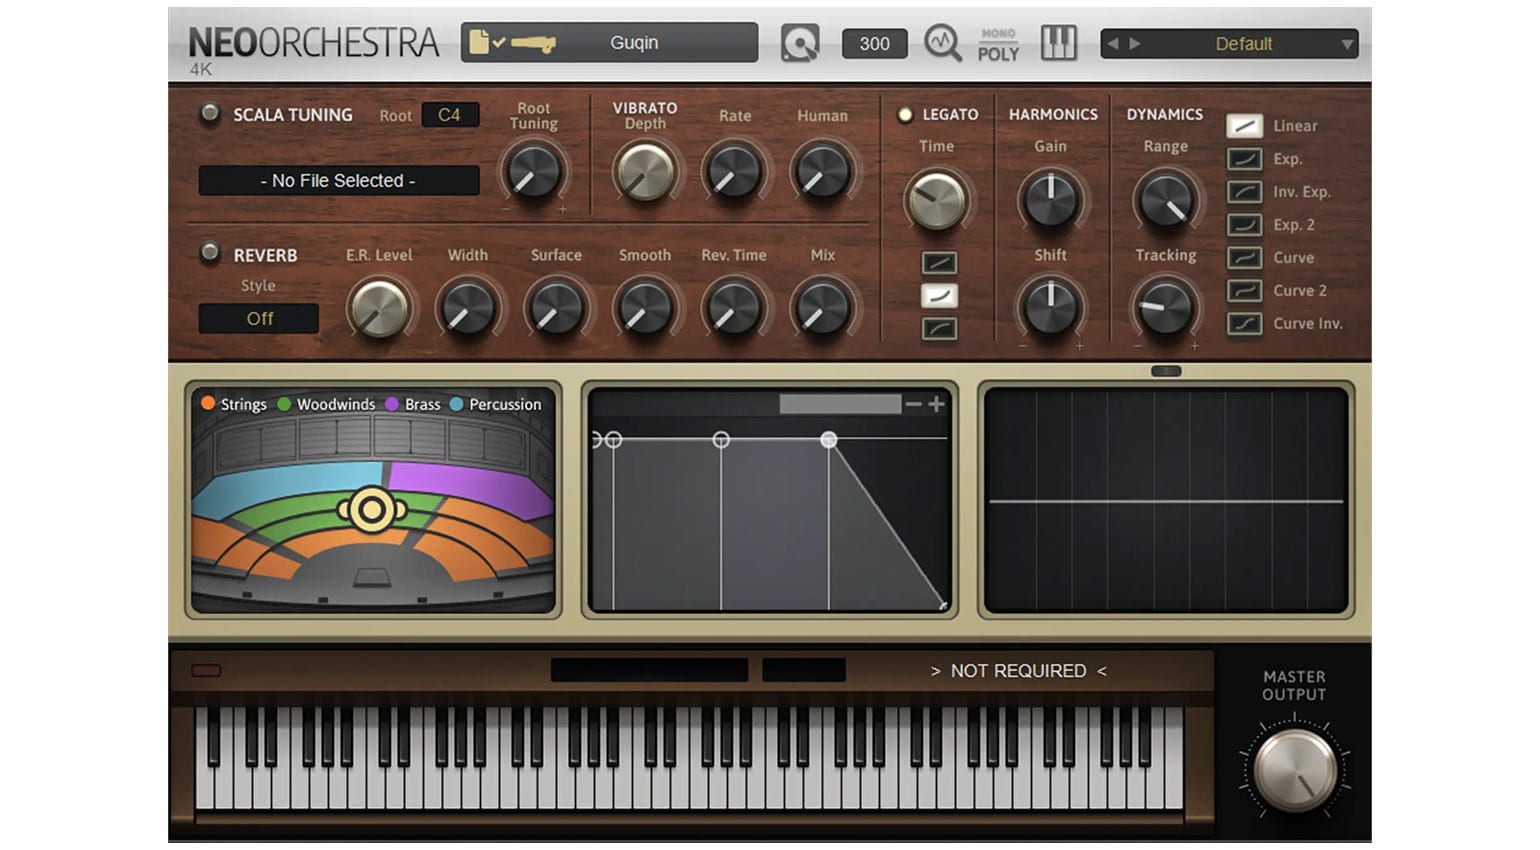
Task: Click the envelope minus button
Action: (x=913, y=404)
